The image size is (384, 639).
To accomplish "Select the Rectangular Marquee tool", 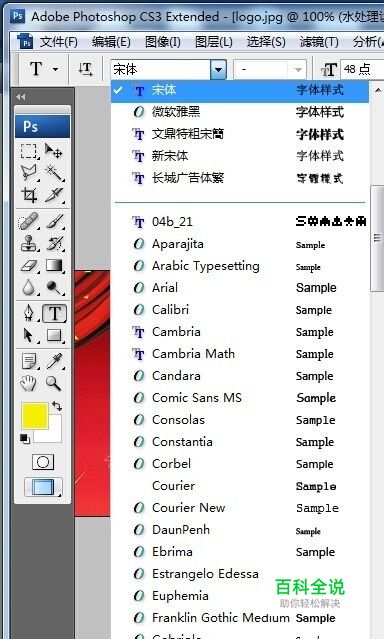I will (x=29, y=151).
